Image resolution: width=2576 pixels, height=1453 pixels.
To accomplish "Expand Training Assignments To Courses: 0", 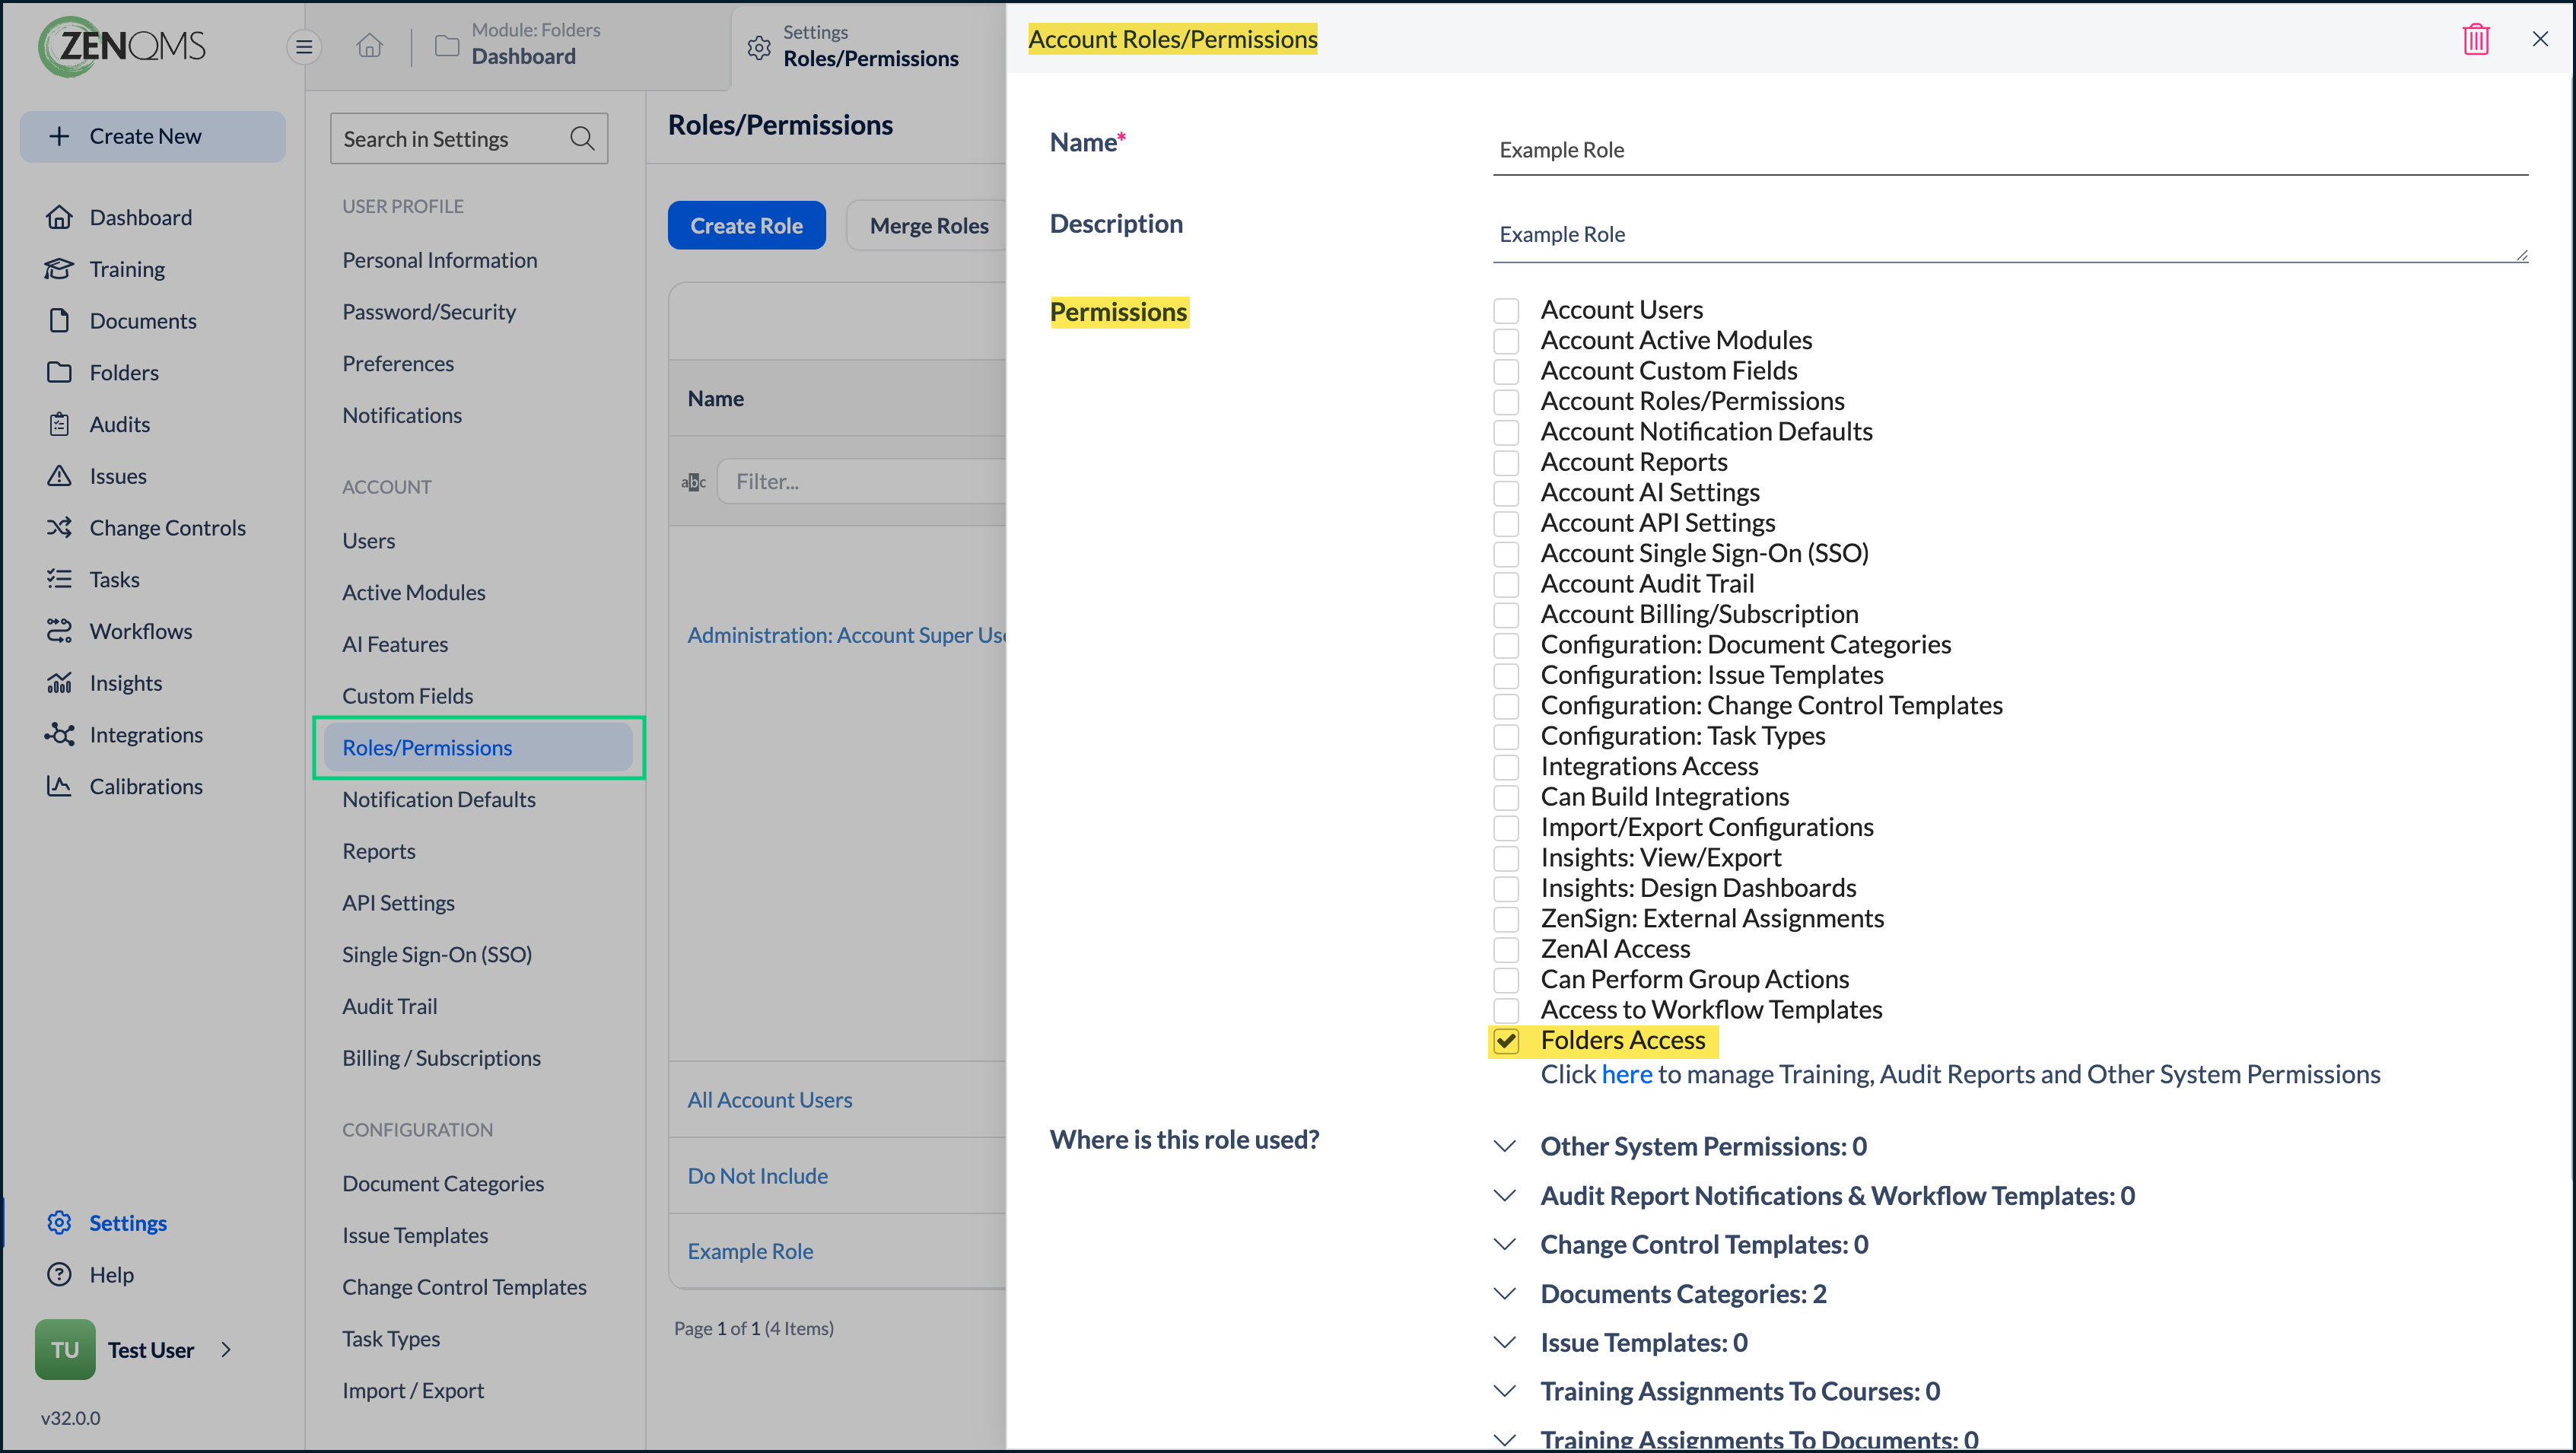I will pos(1504,1391).
